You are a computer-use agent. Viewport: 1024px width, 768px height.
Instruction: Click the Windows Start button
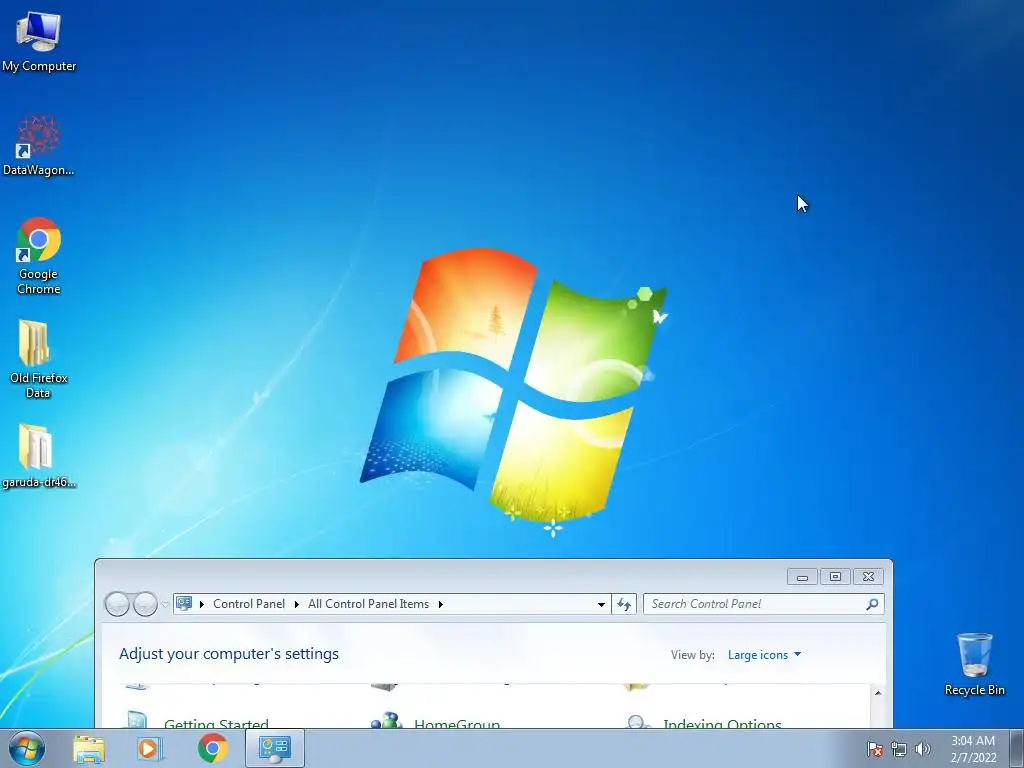click(27, 748)
